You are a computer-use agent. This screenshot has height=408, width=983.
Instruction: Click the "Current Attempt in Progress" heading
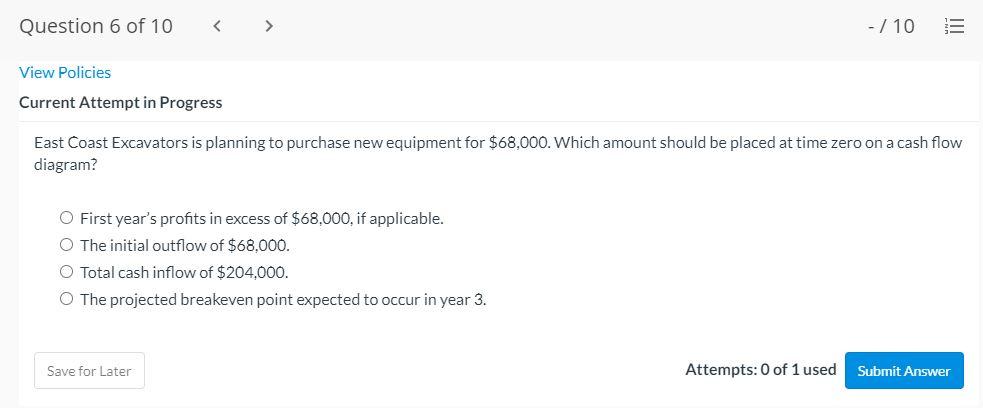[x=120, y=102]
